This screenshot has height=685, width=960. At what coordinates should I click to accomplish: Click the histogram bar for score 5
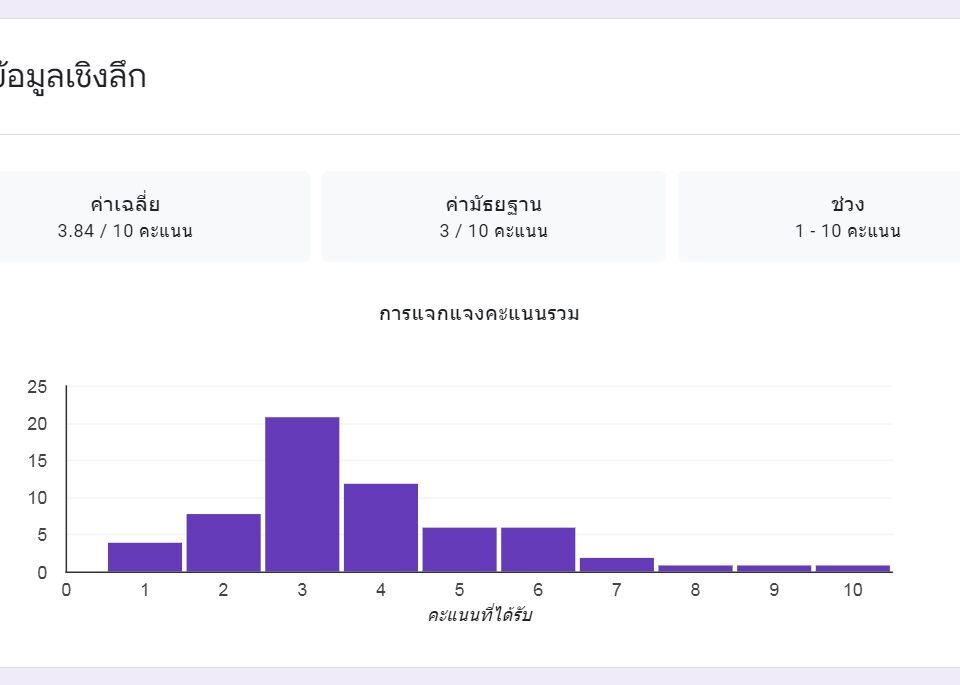(x=460, y=550)
